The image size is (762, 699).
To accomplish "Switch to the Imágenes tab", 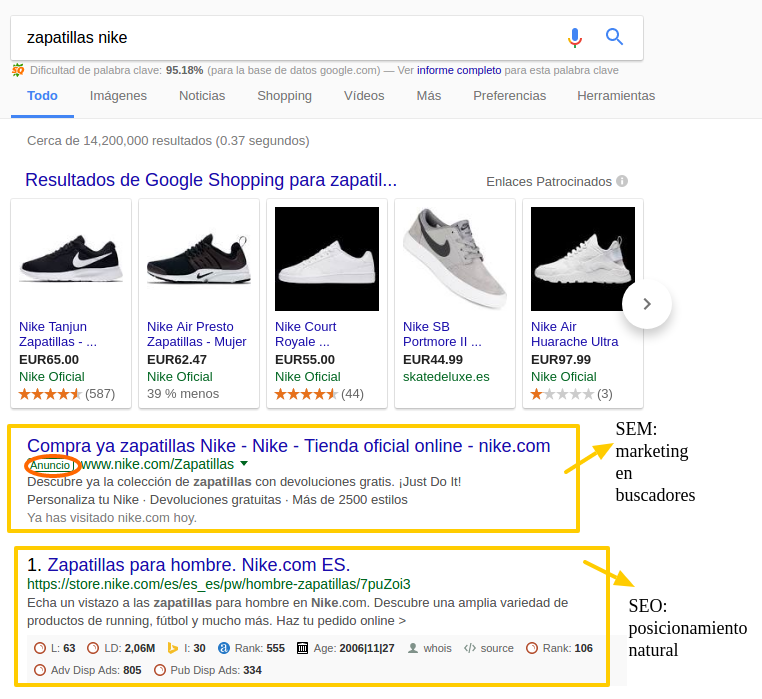I will 118,96.
